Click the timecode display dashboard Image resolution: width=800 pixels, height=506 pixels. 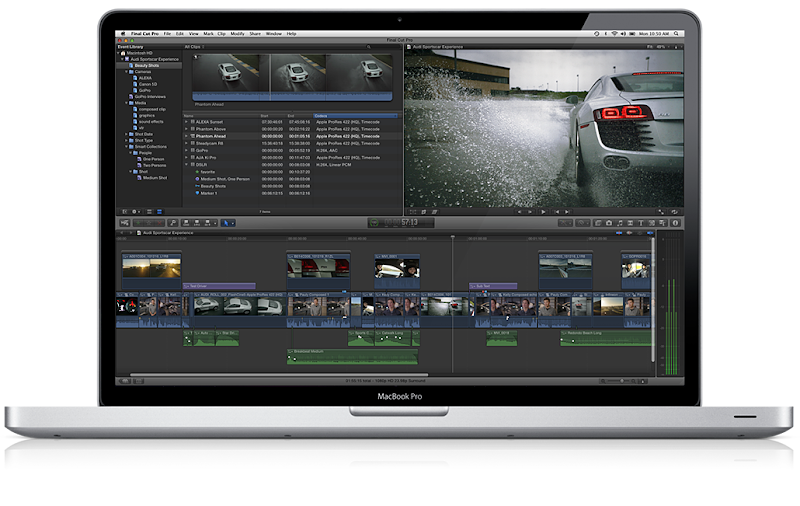tap(401, 222)
